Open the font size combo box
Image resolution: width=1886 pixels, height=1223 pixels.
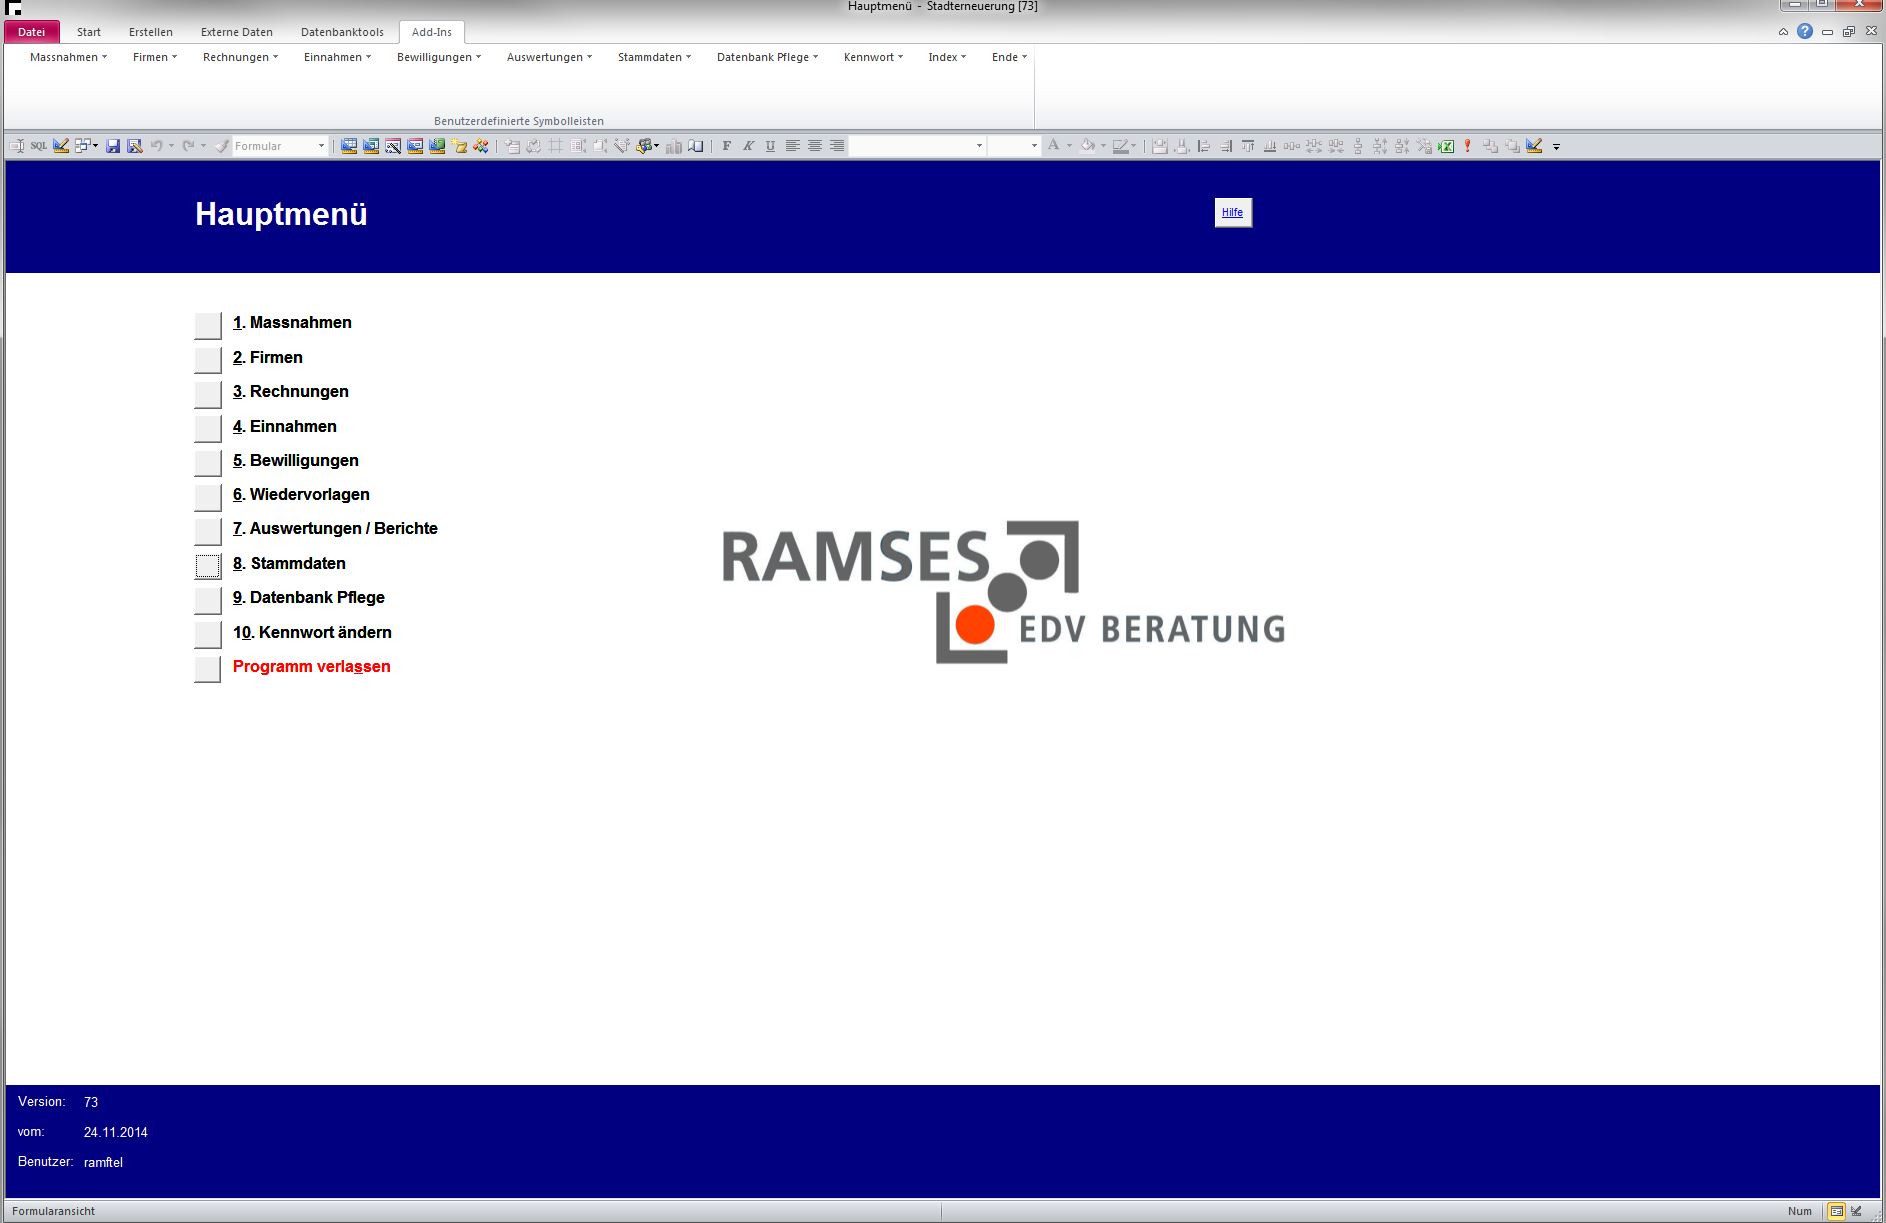(1014, 146)
